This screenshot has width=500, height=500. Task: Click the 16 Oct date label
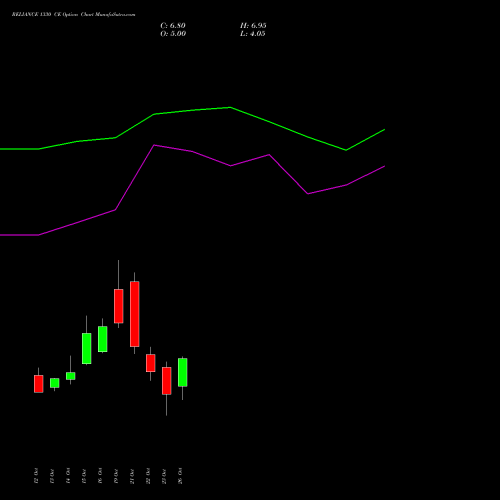point(100,476)
